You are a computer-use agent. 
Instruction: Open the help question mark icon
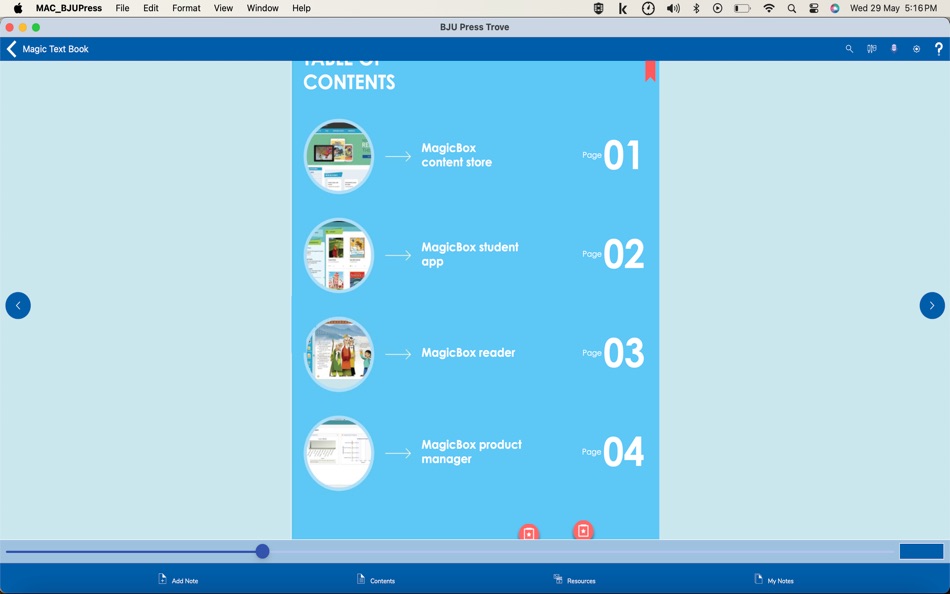[x=938, y=49]
